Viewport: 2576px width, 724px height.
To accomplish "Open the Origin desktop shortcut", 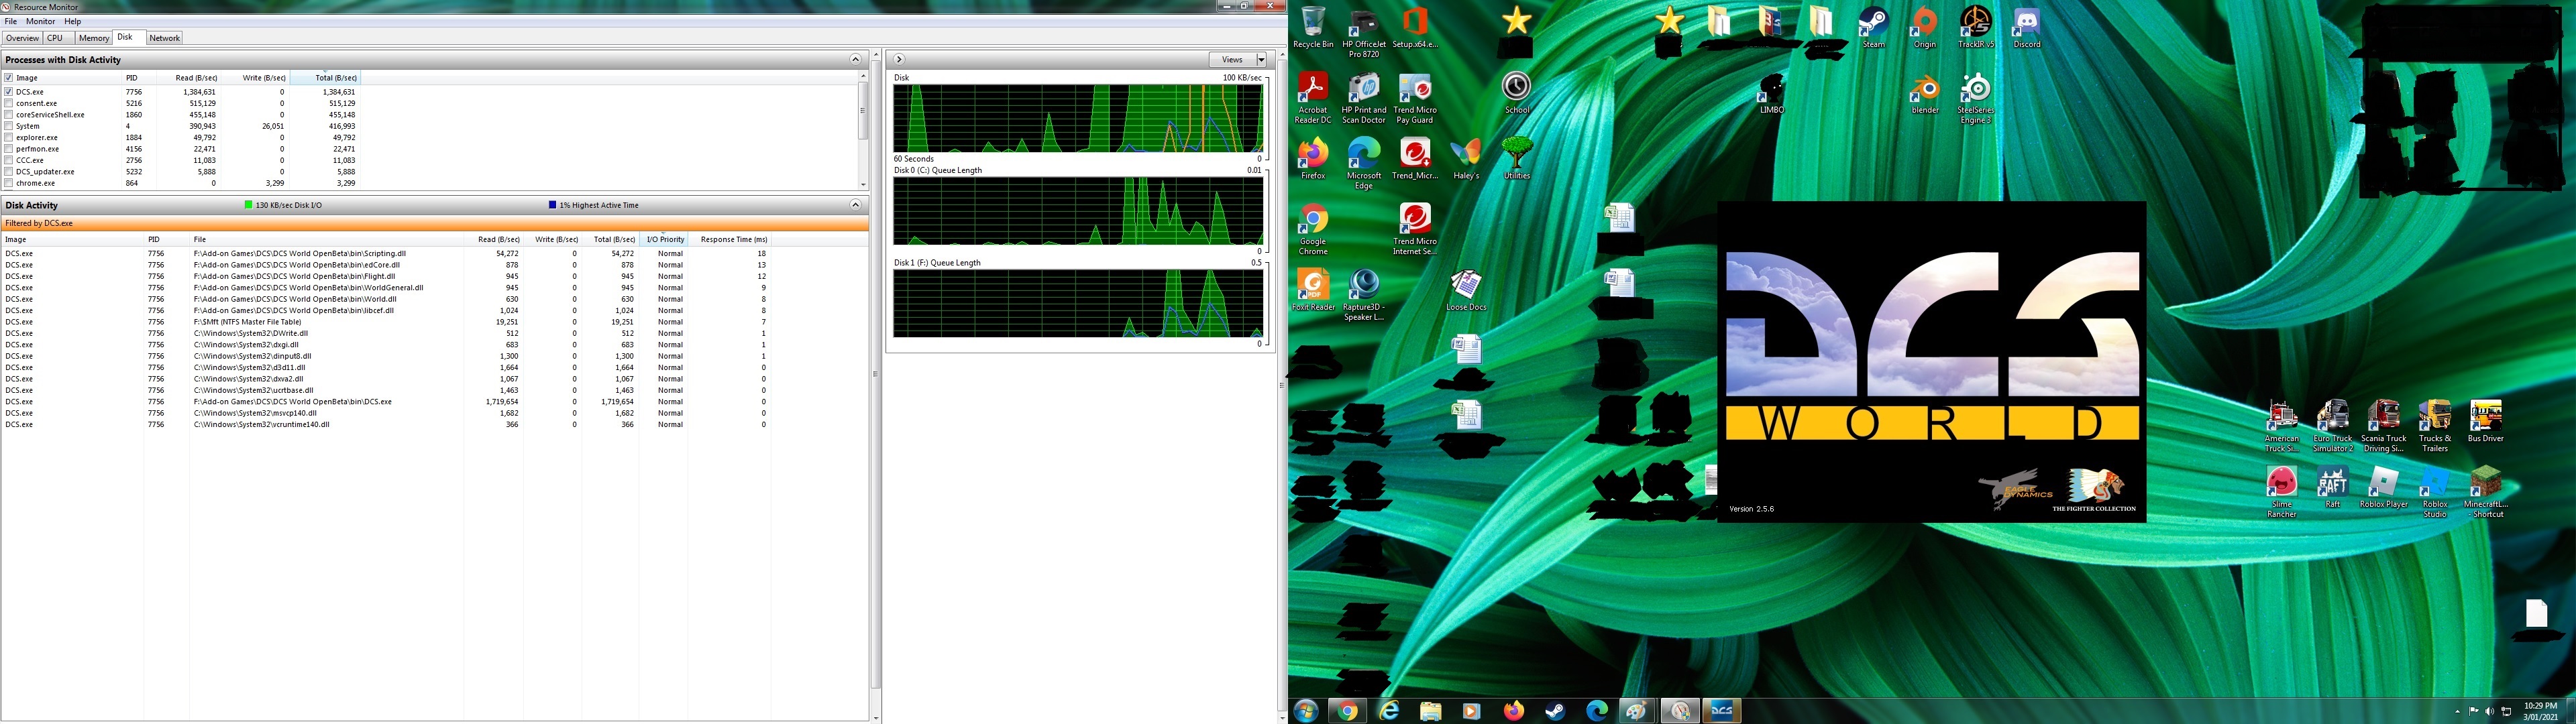I will pyautogui.click(x=1924, y=28).
